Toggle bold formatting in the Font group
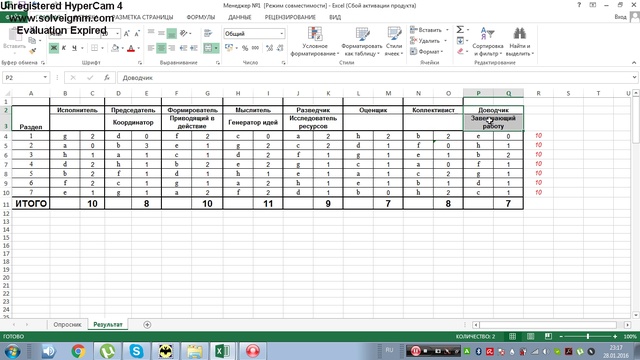The width and height of the screenshot is (640, 360). pos(53,48)
